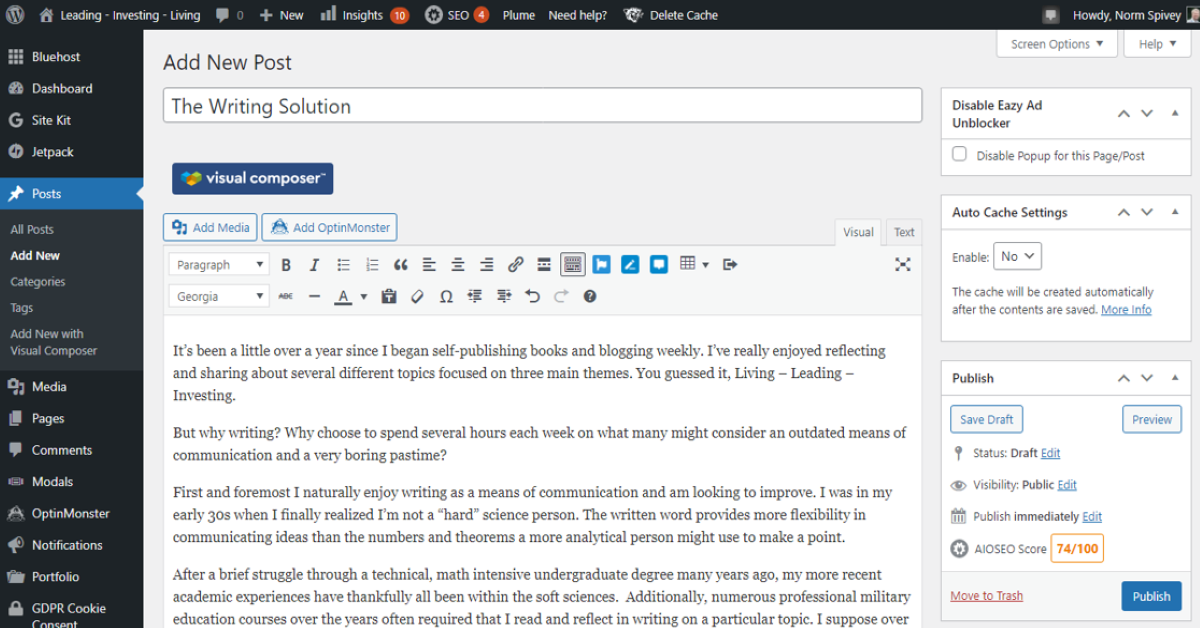
Task: Save the post as a draft
Action: pyautogui.click(x=986, y=419)
